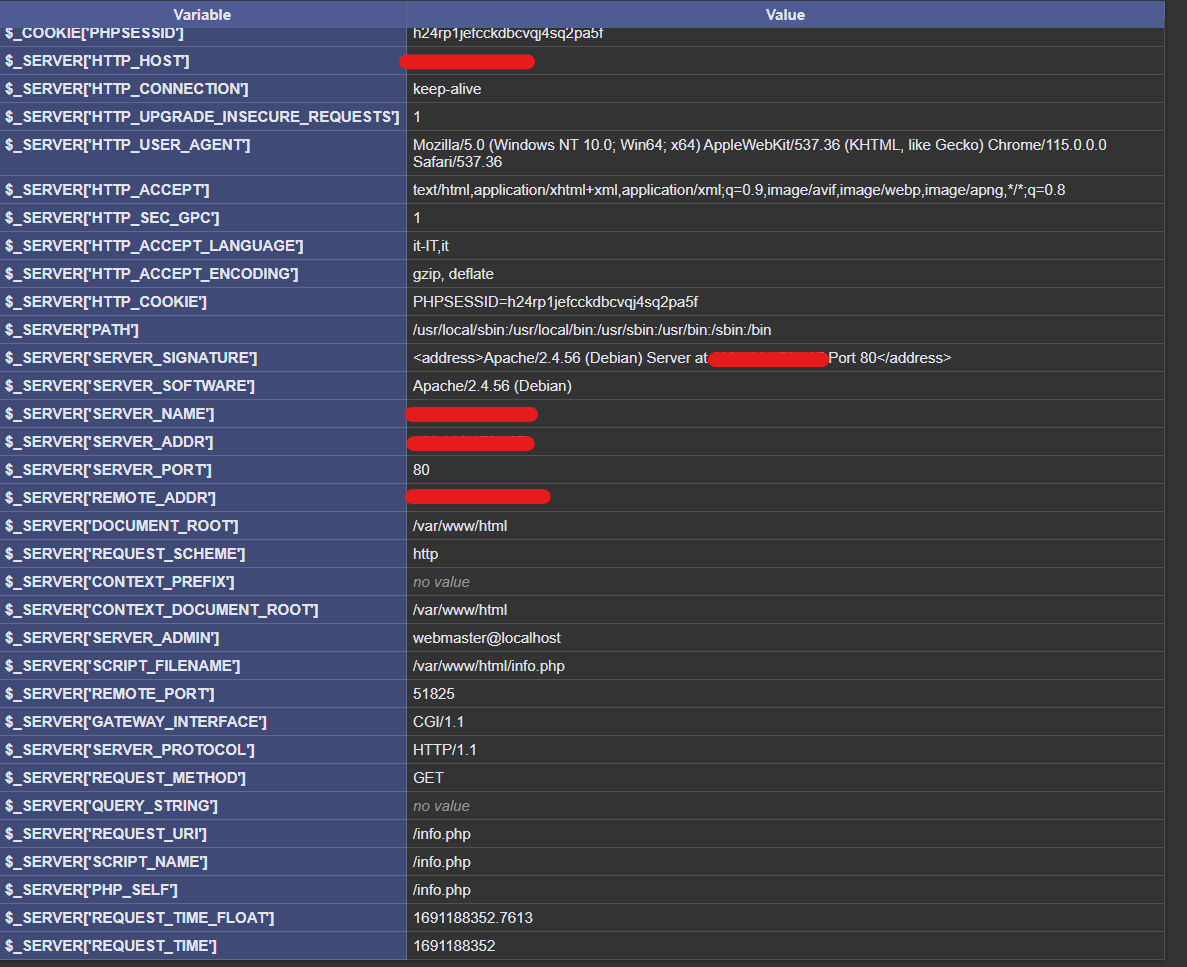The width and height of the screenshot is (1187, 967).
Task: Click the GATEWAY_INTERFACE value CGI/1.1
Action: (x=440, y=721)
